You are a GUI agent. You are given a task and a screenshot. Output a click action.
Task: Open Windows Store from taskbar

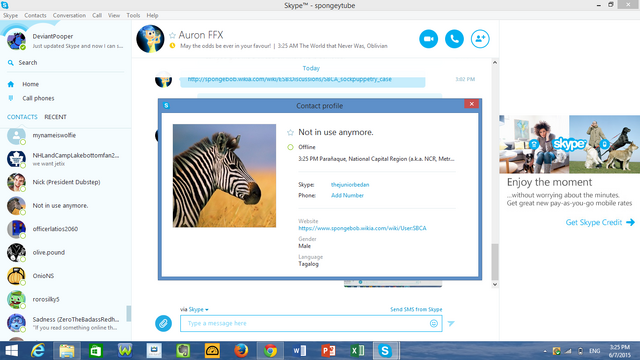pyautogui.click(x=96, y=351)
